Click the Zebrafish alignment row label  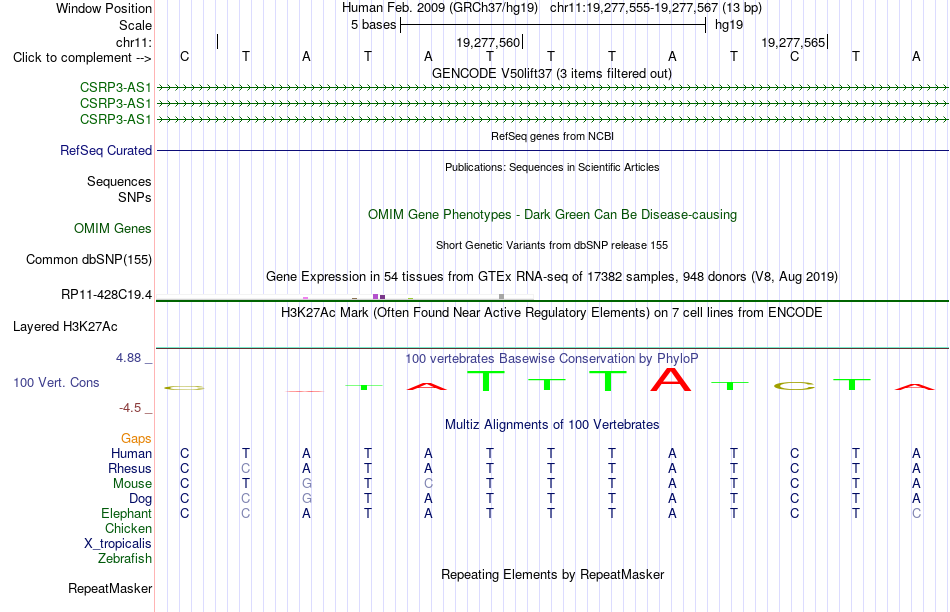(x=125, y=559)
